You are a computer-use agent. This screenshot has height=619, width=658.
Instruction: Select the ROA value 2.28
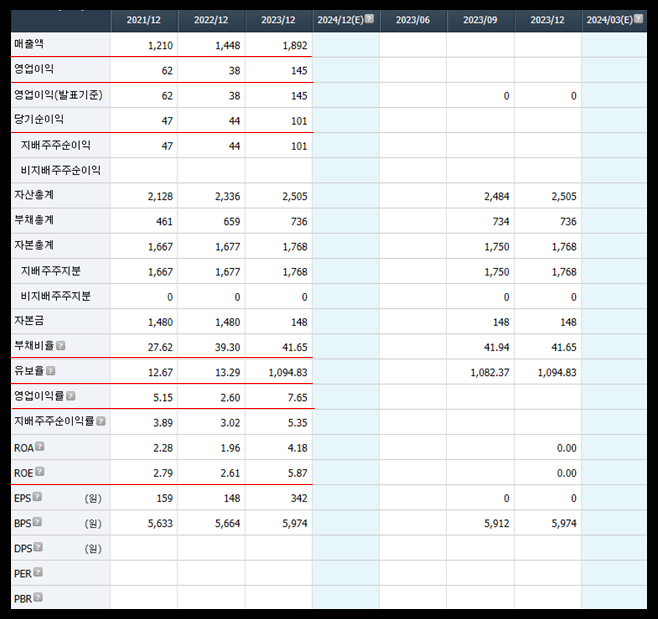coord(163,448)
